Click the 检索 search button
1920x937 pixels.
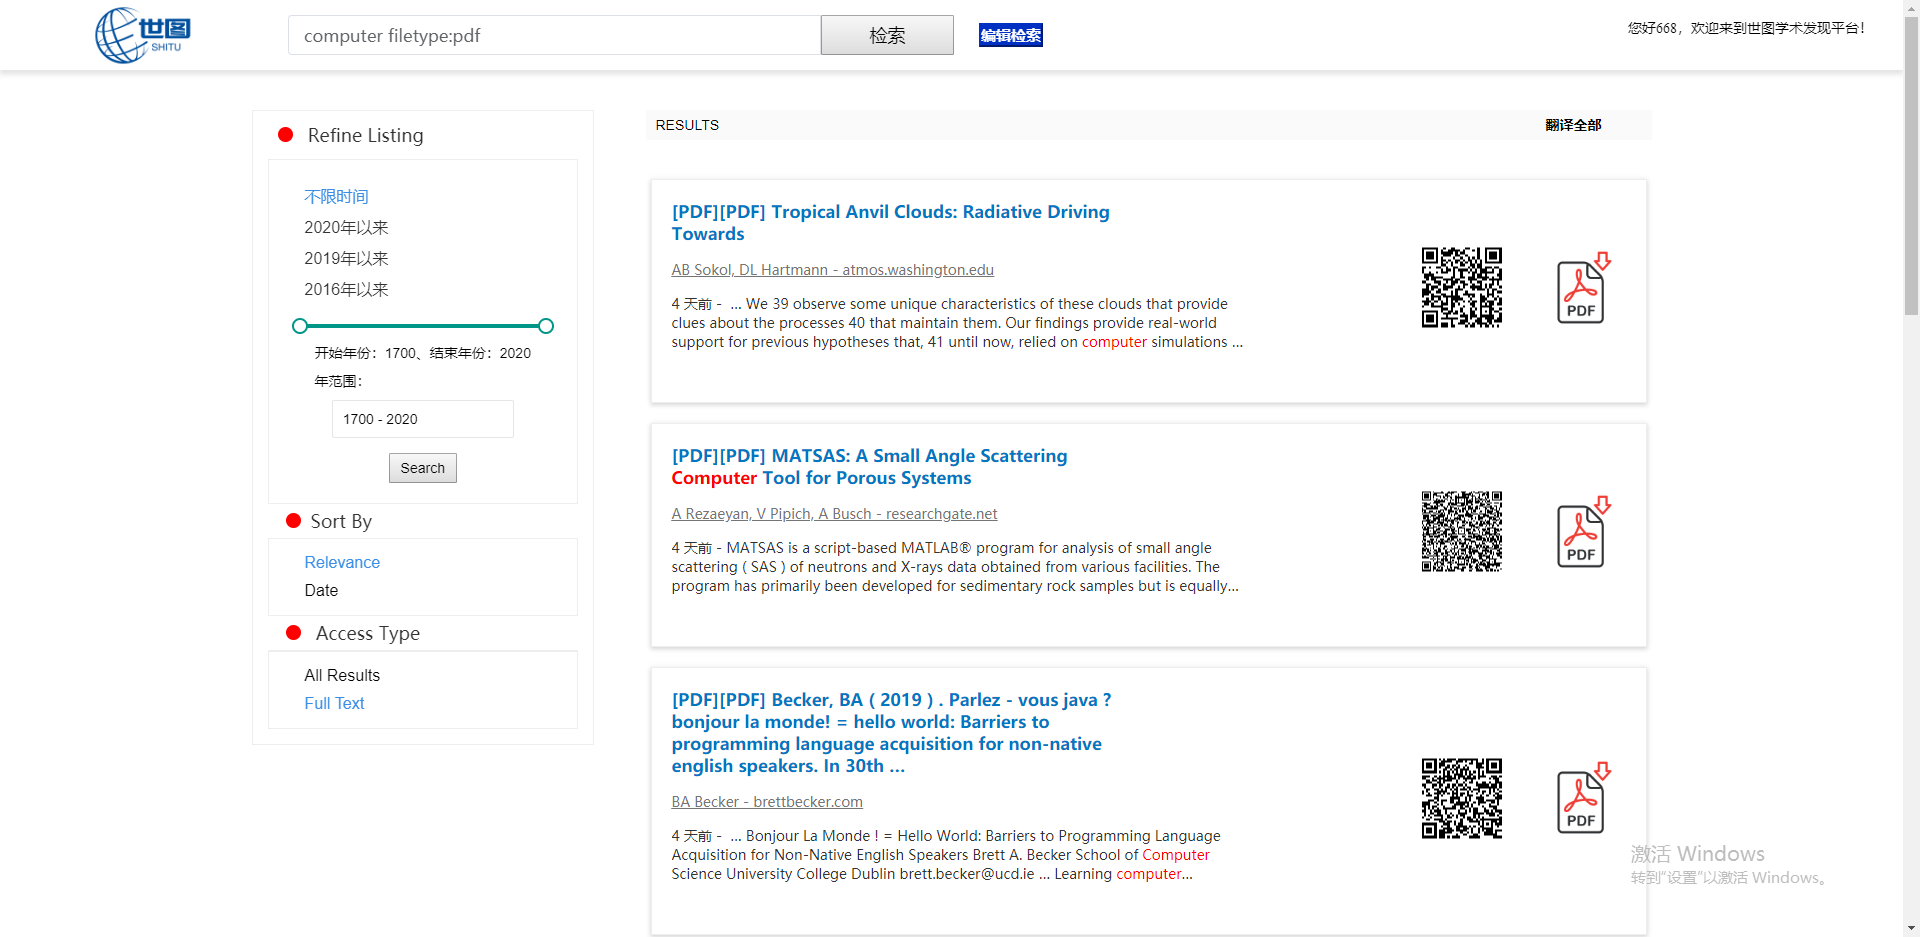[x=886, y=36]
